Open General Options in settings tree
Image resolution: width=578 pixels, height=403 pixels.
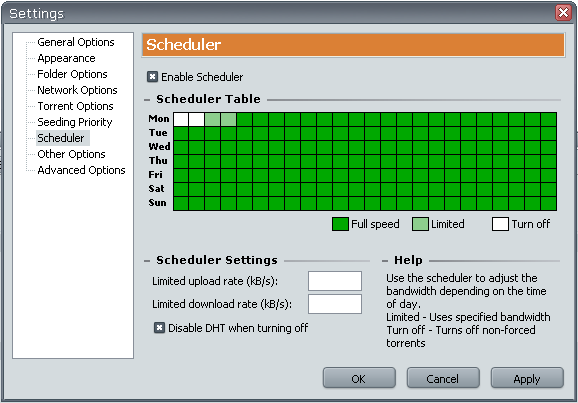click(76, 42)
